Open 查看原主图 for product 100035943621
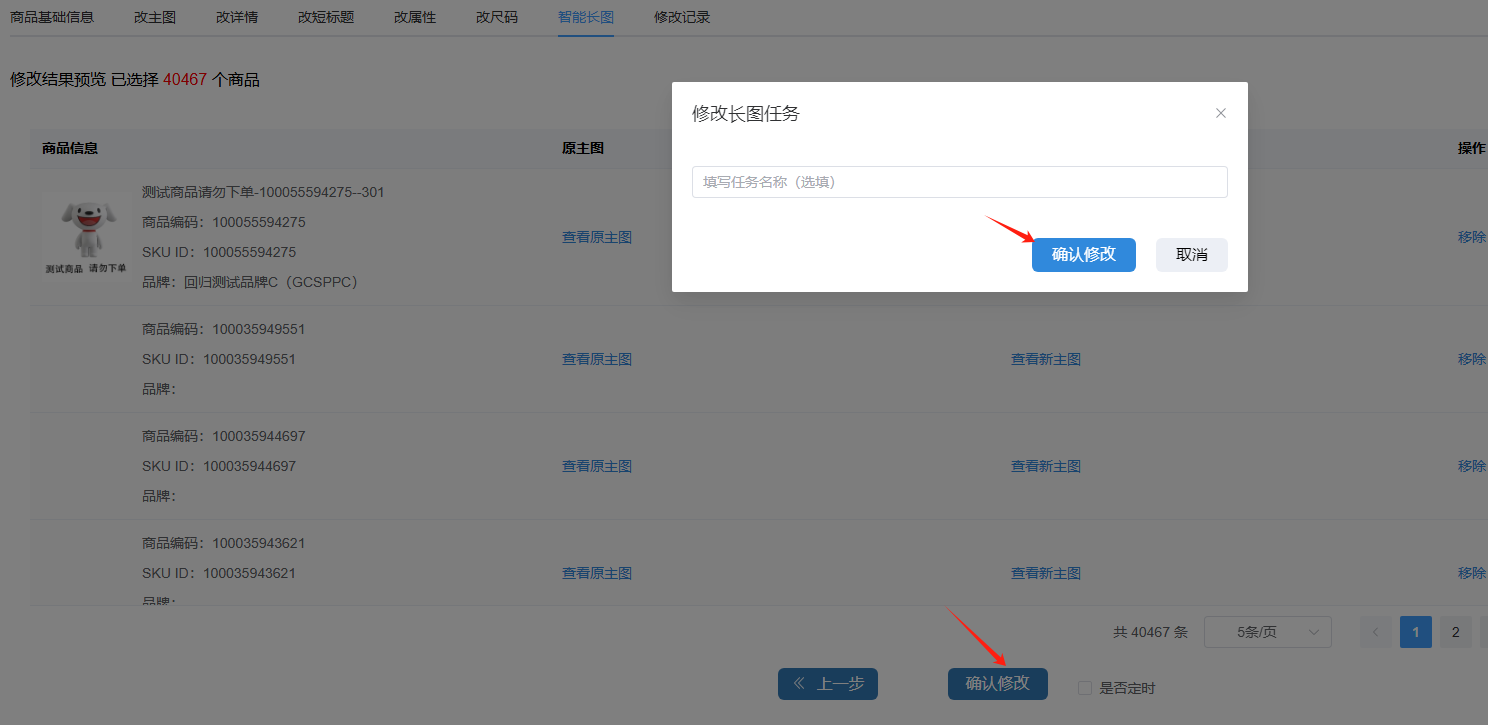 [597, 573]
